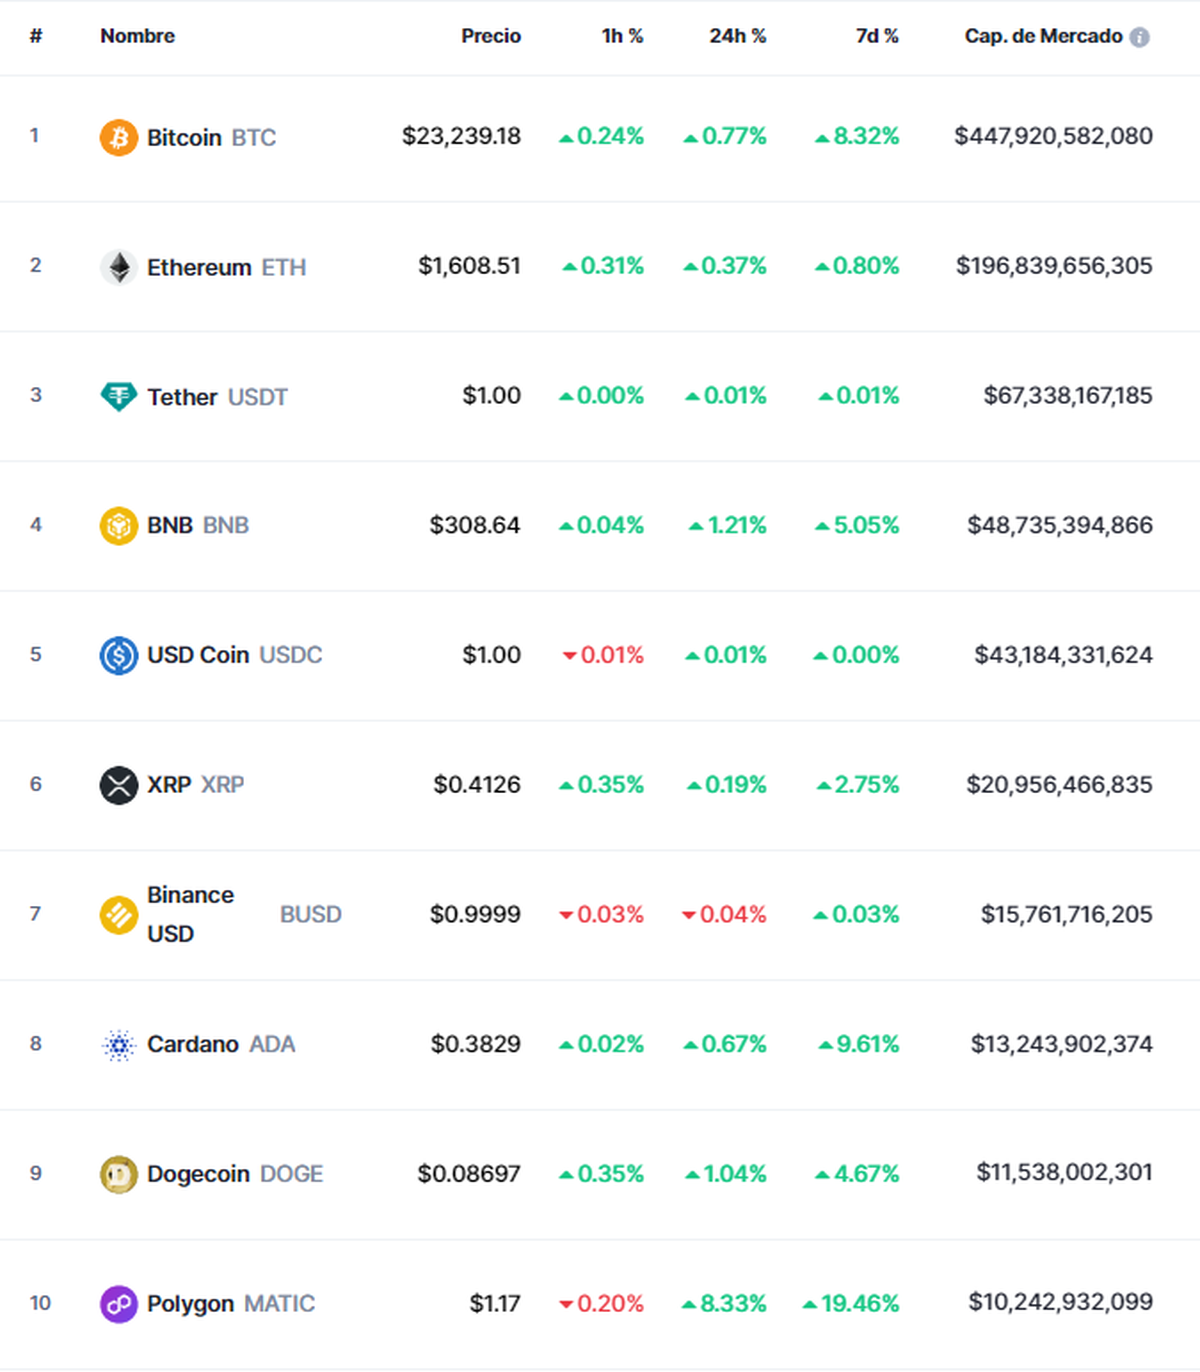Select the Dogecoin logo icon
The image size is (1200, 1372).
point(119,1174)
